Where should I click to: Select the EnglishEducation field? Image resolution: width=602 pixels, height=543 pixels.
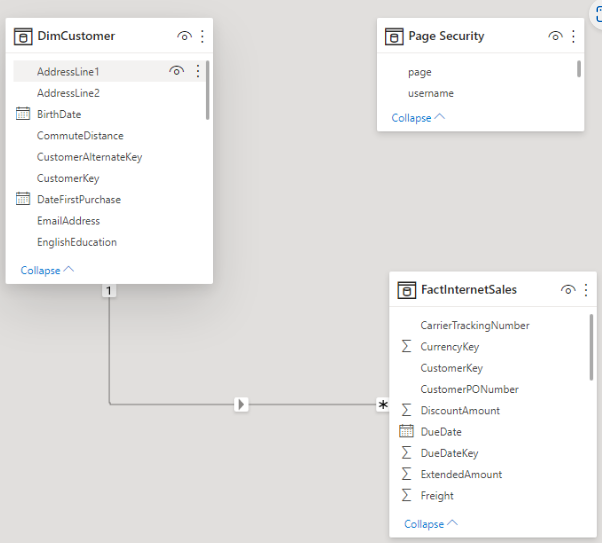click(76, 242)
